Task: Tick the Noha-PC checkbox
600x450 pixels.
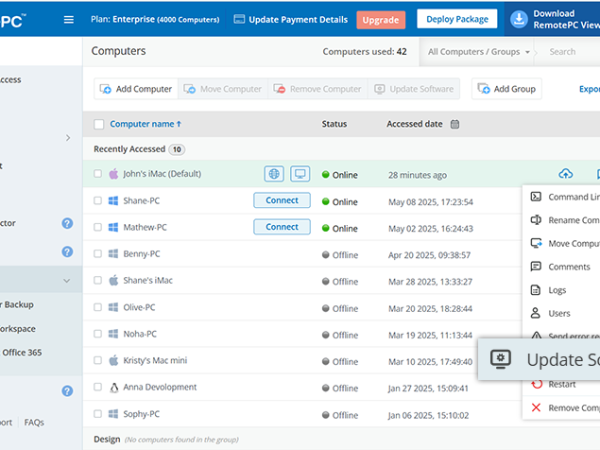Action: (x=98, y=334)
